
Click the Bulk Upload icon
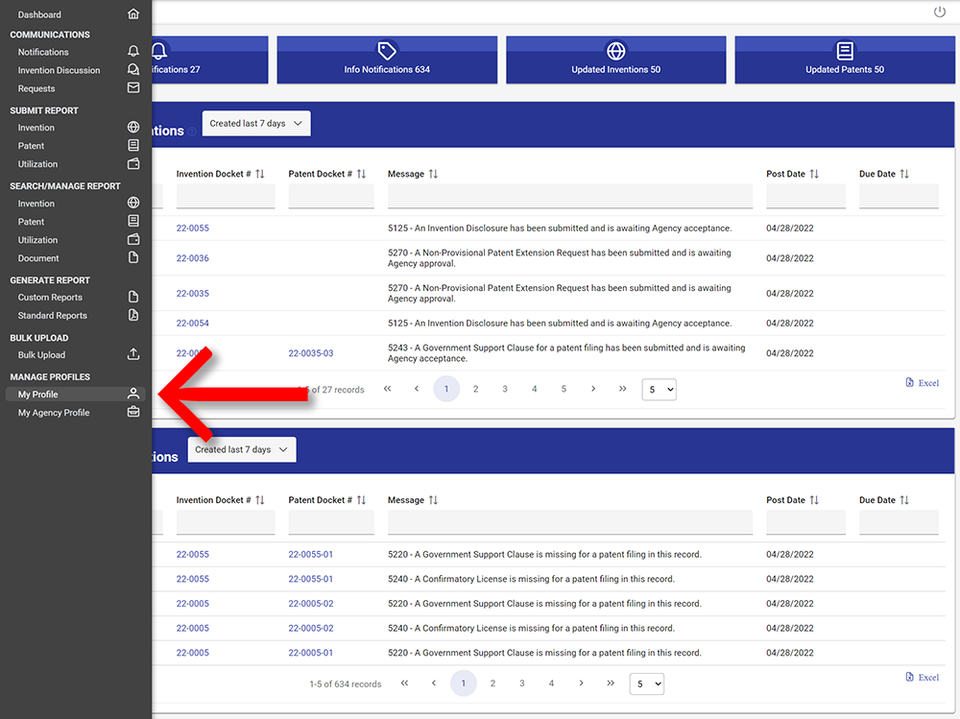point(133,355)
